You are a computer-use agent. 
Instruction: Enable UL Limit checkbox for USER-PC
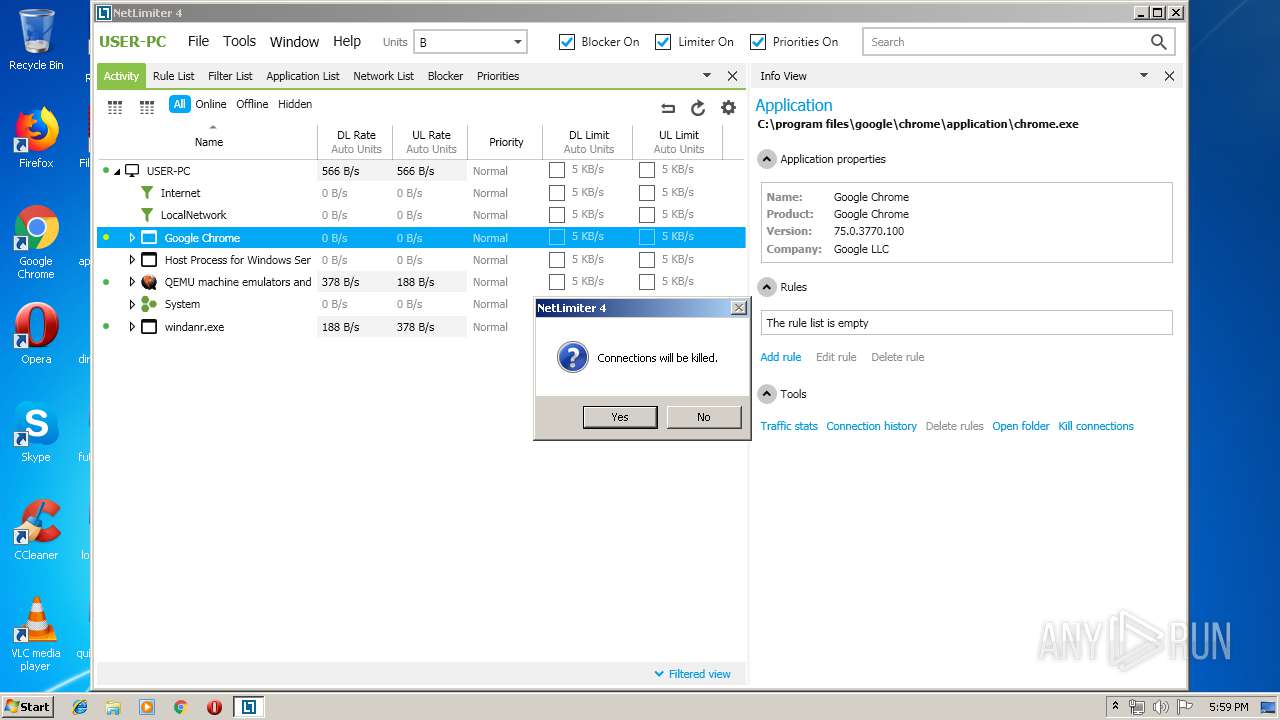click(647, 170)
